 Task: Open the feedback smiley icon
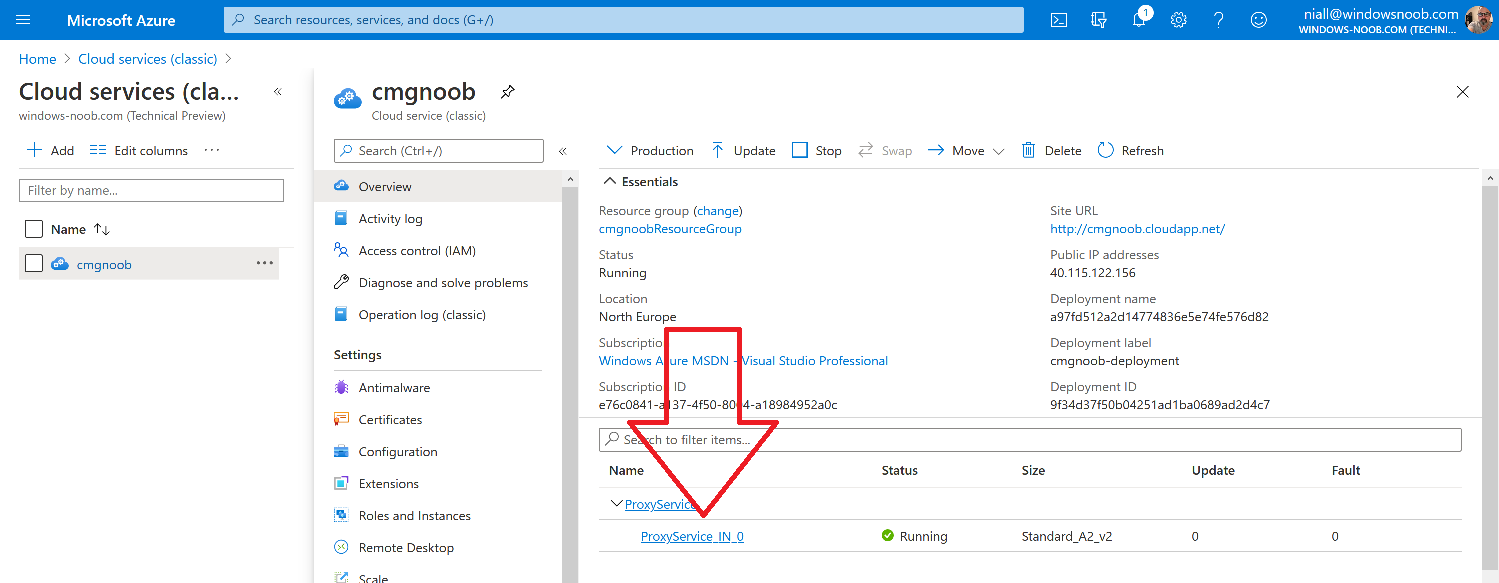pos(1259,20)
